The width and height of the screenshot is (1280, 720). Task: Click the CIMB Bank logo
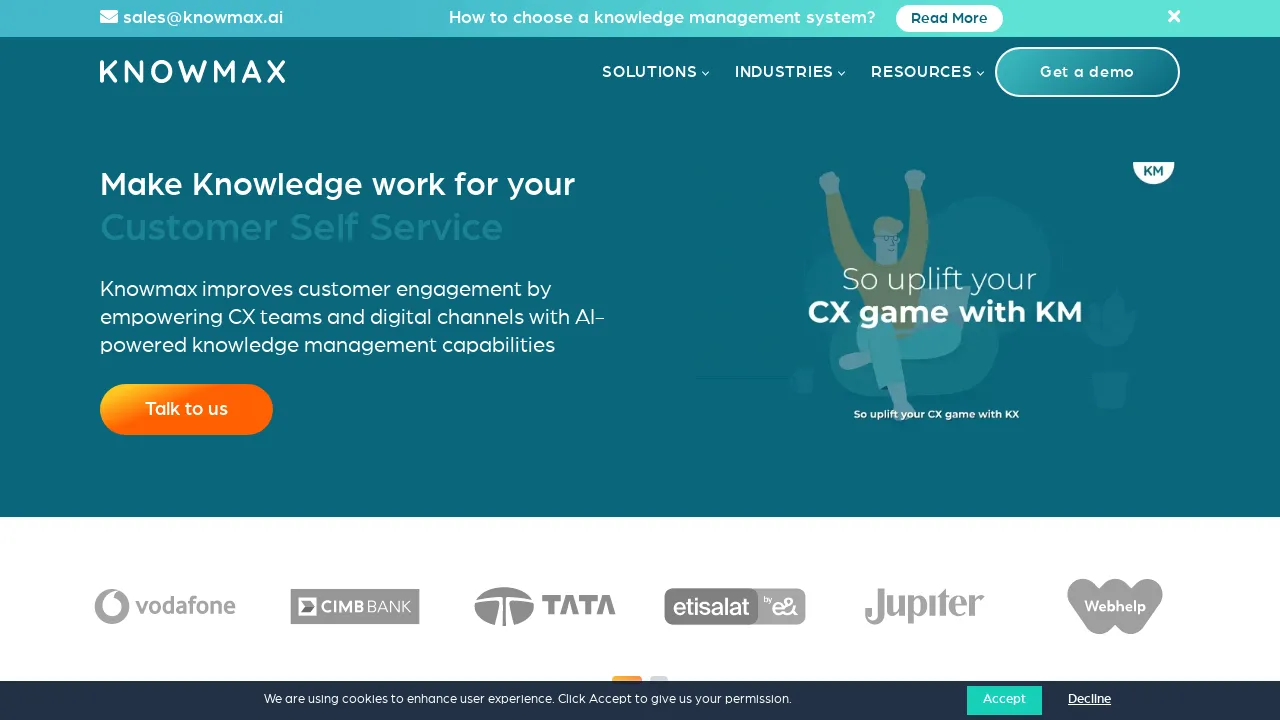click(355, 606)
